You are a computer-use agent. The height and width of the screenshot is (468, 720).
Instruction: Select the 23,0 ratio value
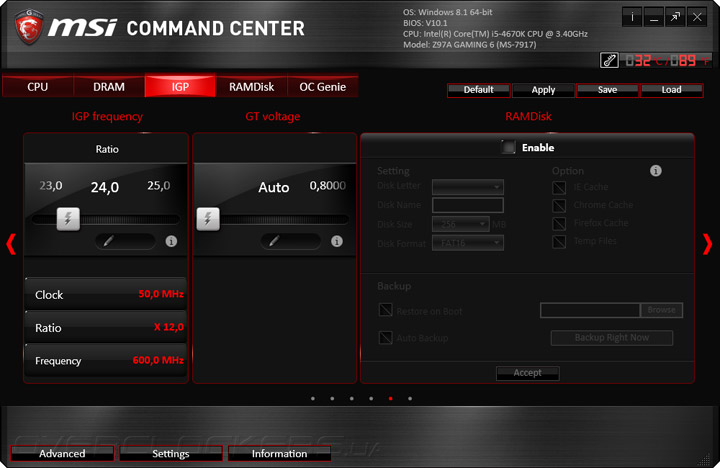point(51,186)
